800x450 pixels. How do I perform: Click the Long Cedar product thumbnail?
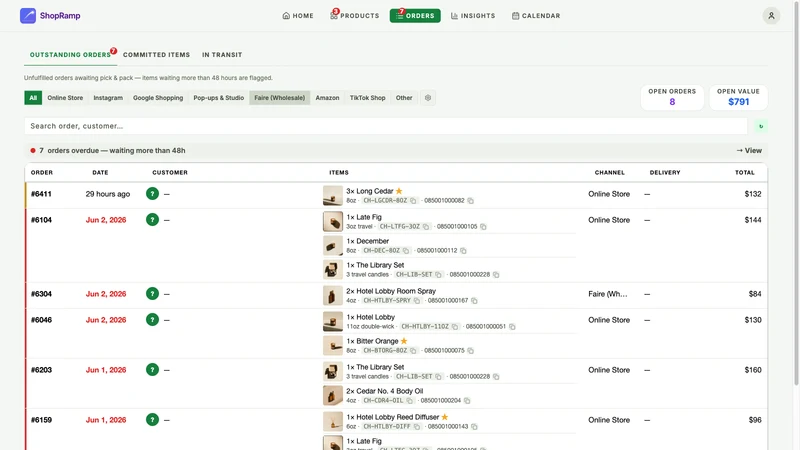333,195
